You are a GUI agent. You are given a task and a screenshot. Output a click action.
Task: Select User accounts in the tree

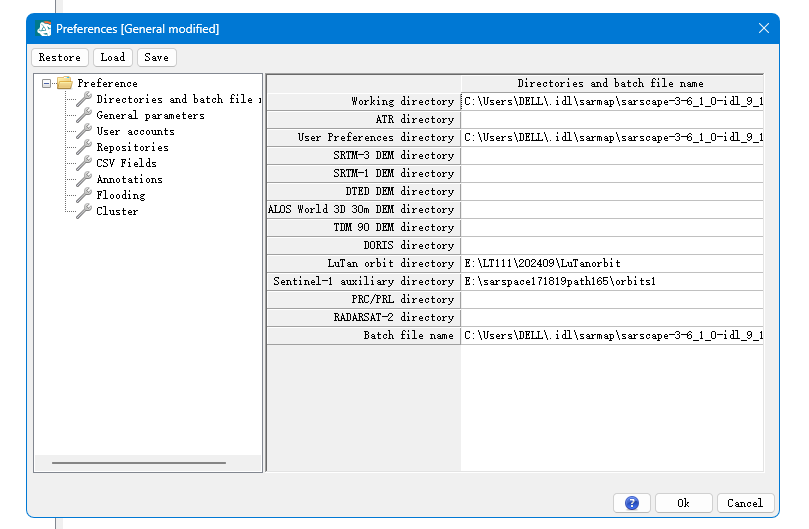coord(135,131)
